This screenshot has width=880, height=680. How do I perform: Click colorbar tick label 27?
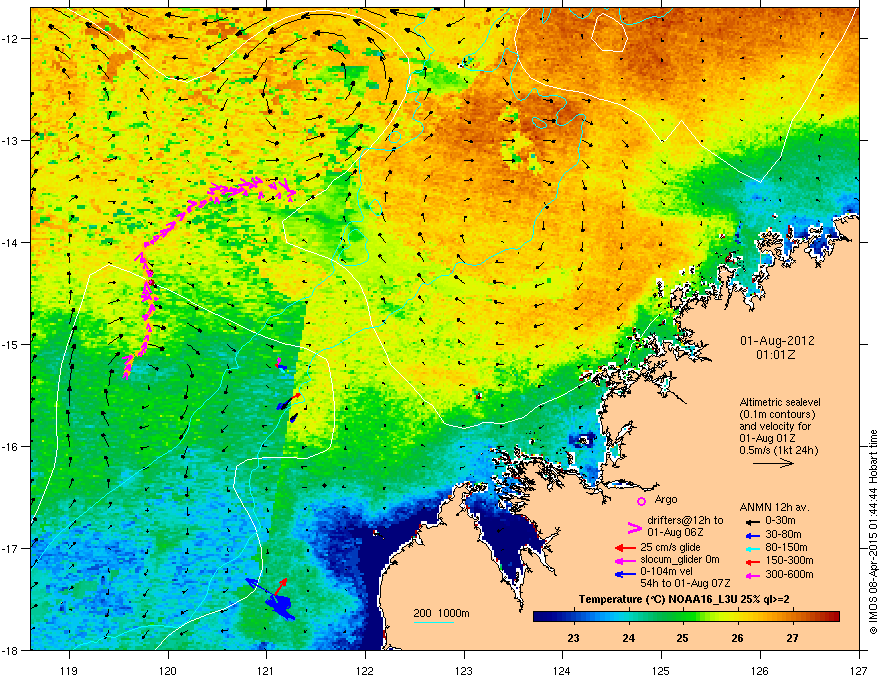point(792,638)
